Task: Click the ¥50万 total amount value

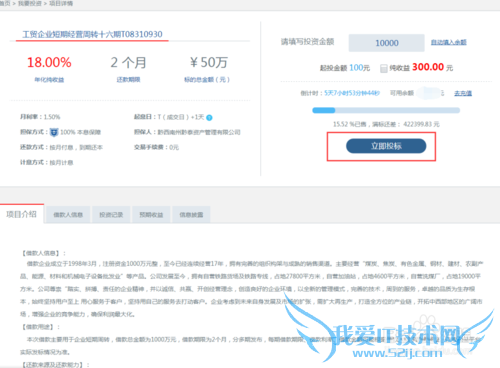Action: pos(209,62)
